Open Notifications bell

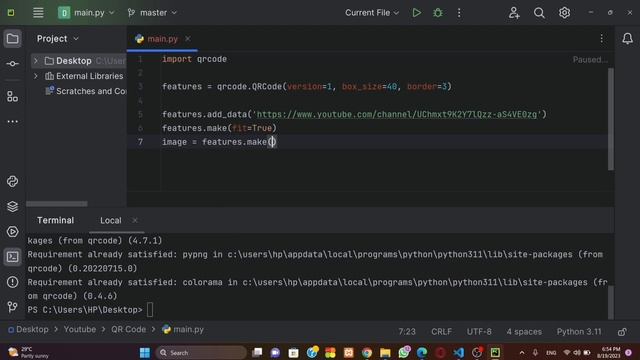click(627, 39)
